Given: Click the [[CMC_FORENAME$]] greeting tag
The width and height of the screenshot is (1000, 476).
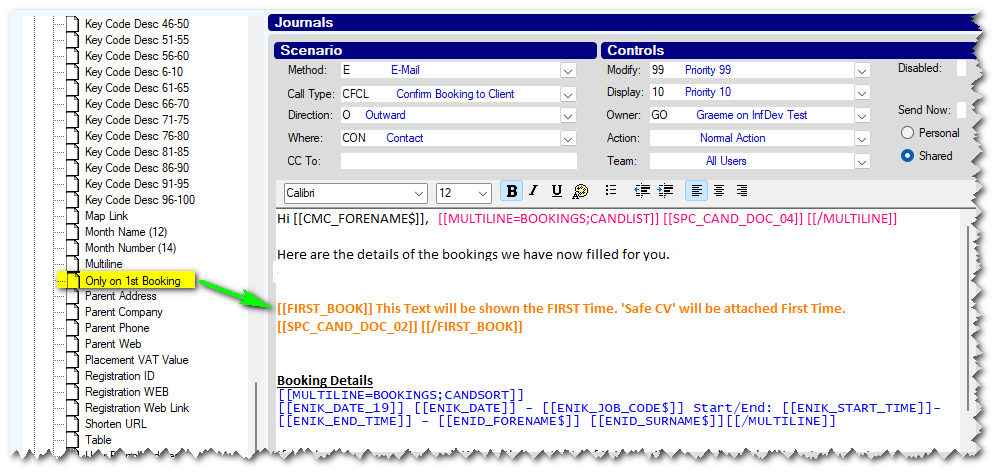Looking at the screenshot, I should coord(360,219).
